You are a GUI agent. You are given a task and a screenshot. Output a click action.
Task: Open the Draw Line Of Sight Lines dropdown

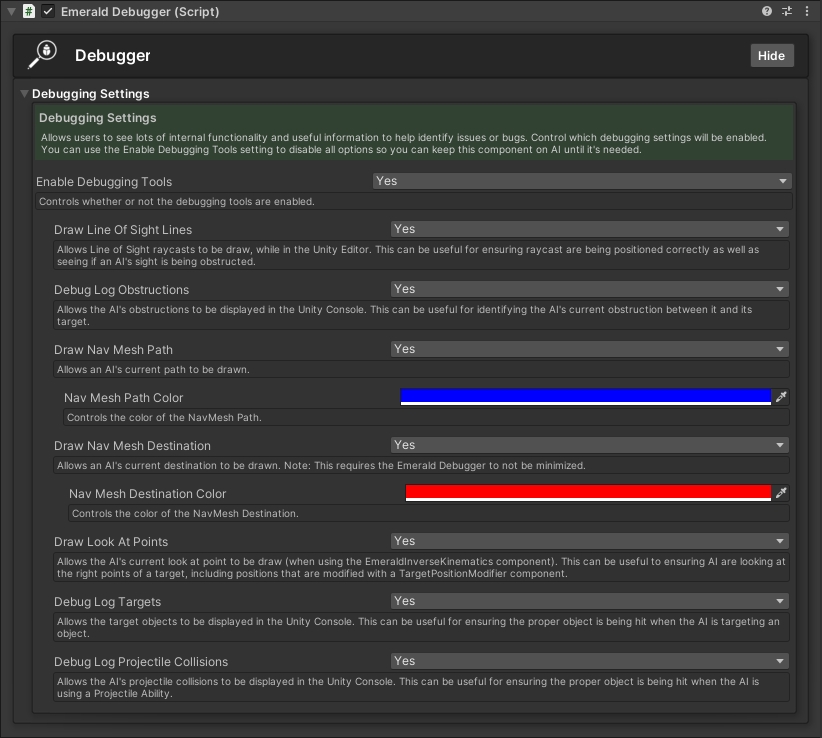(x=590, y=229)
